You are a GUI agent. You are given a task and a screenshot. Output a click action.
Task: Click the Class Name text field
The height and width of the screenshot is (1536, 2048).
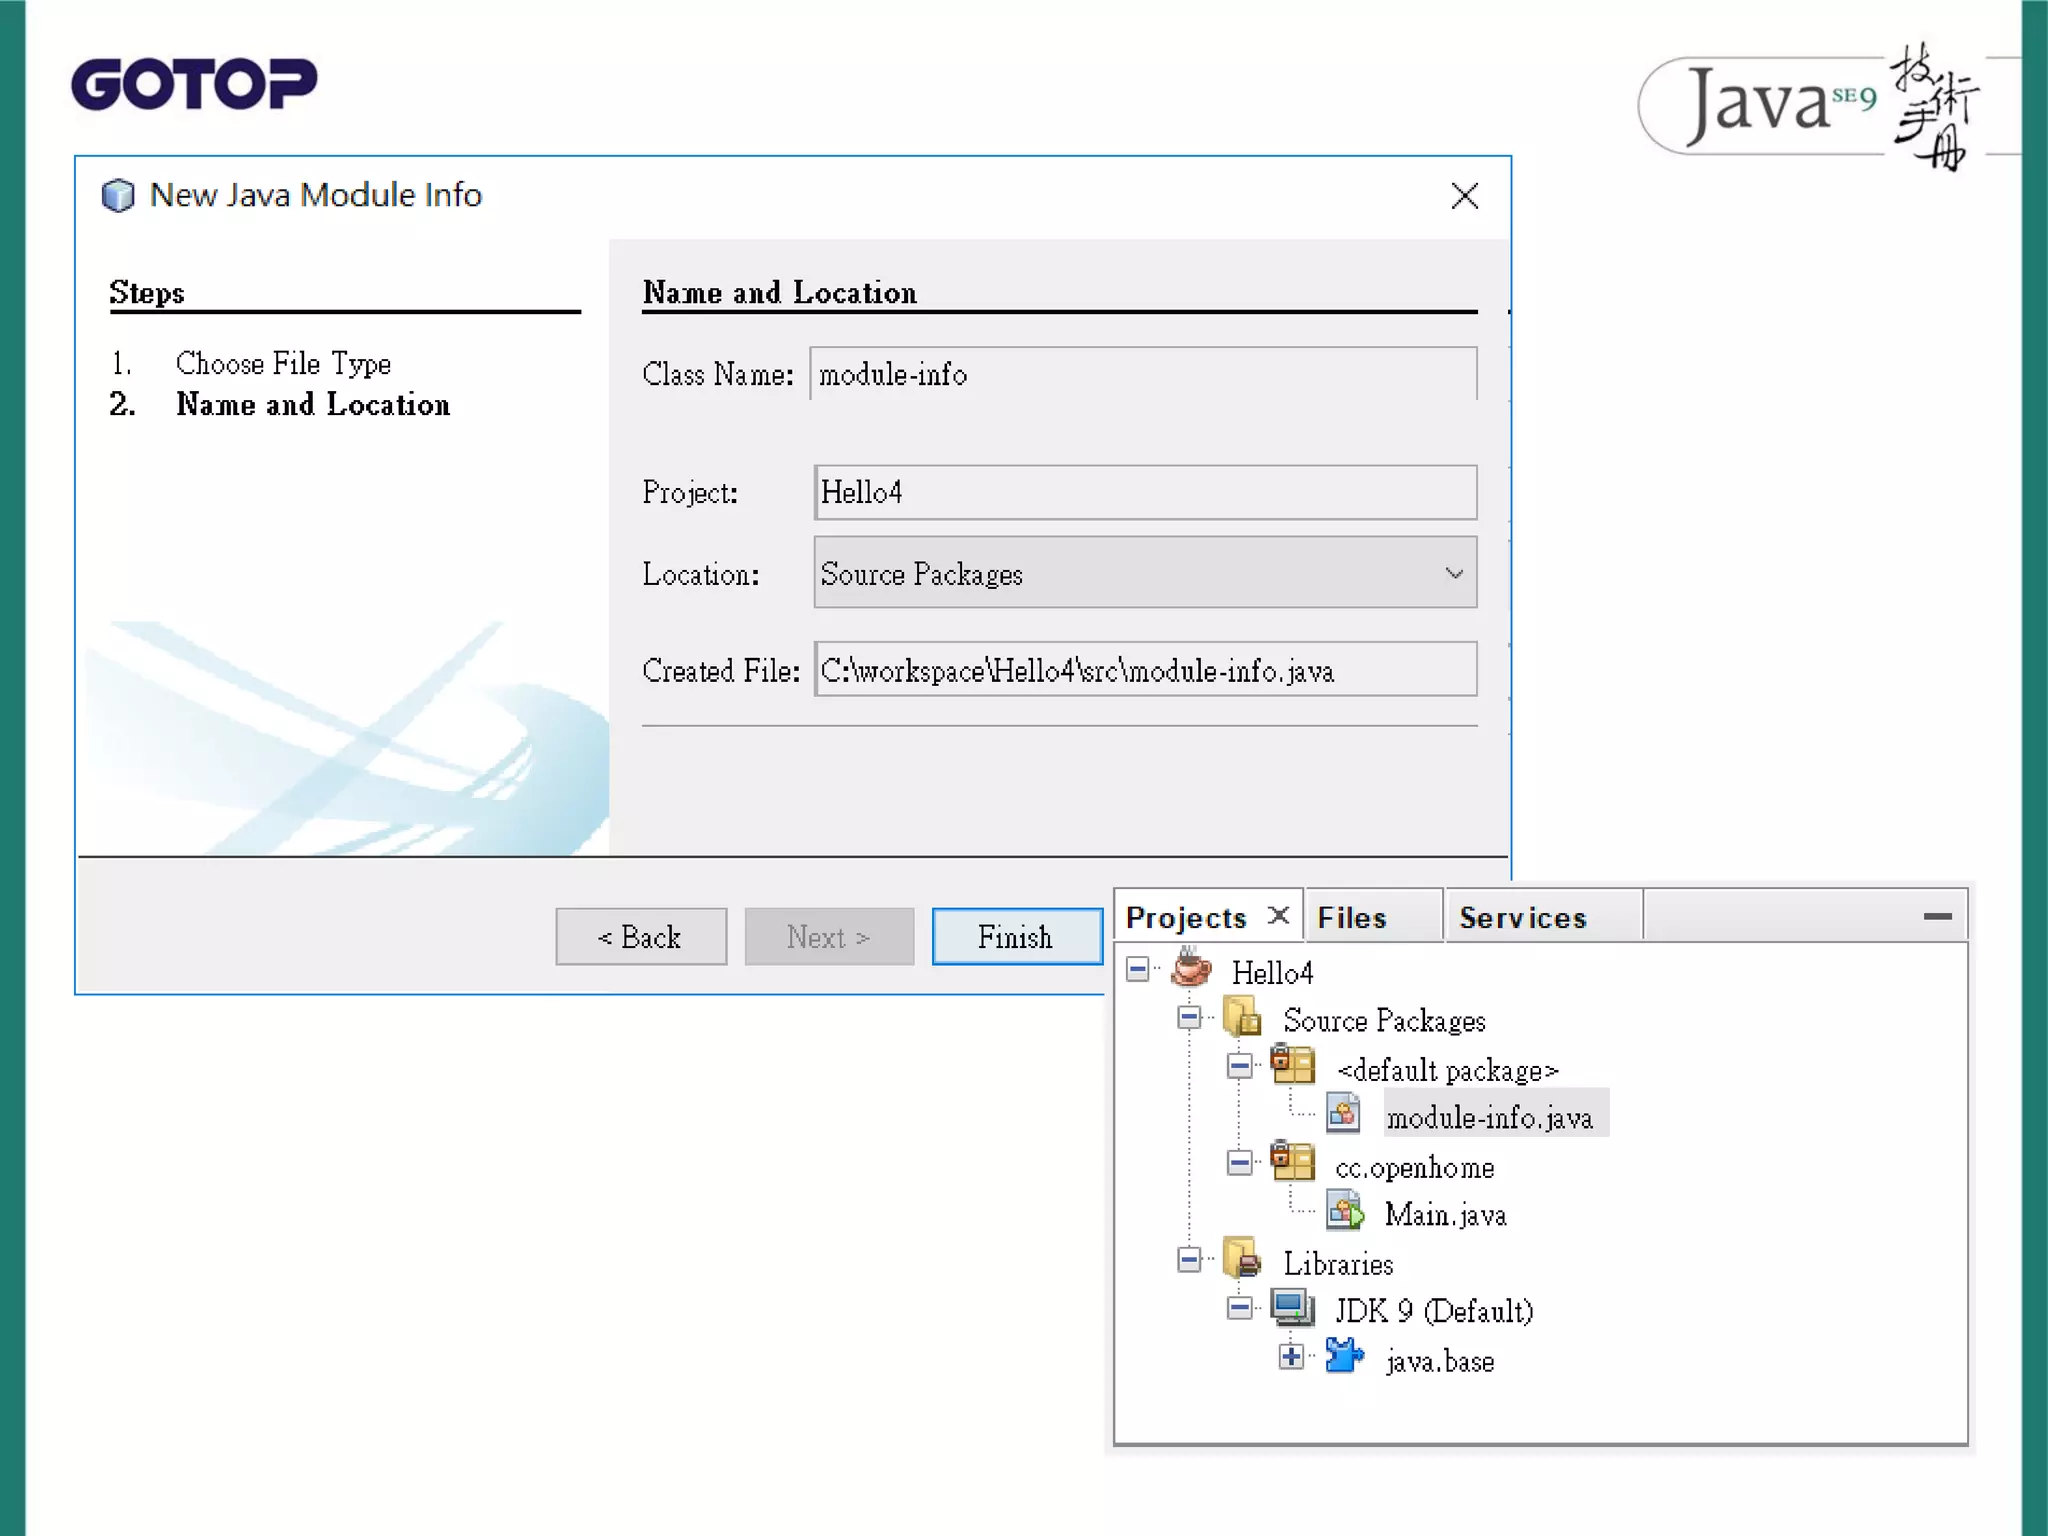[1142, 374]
